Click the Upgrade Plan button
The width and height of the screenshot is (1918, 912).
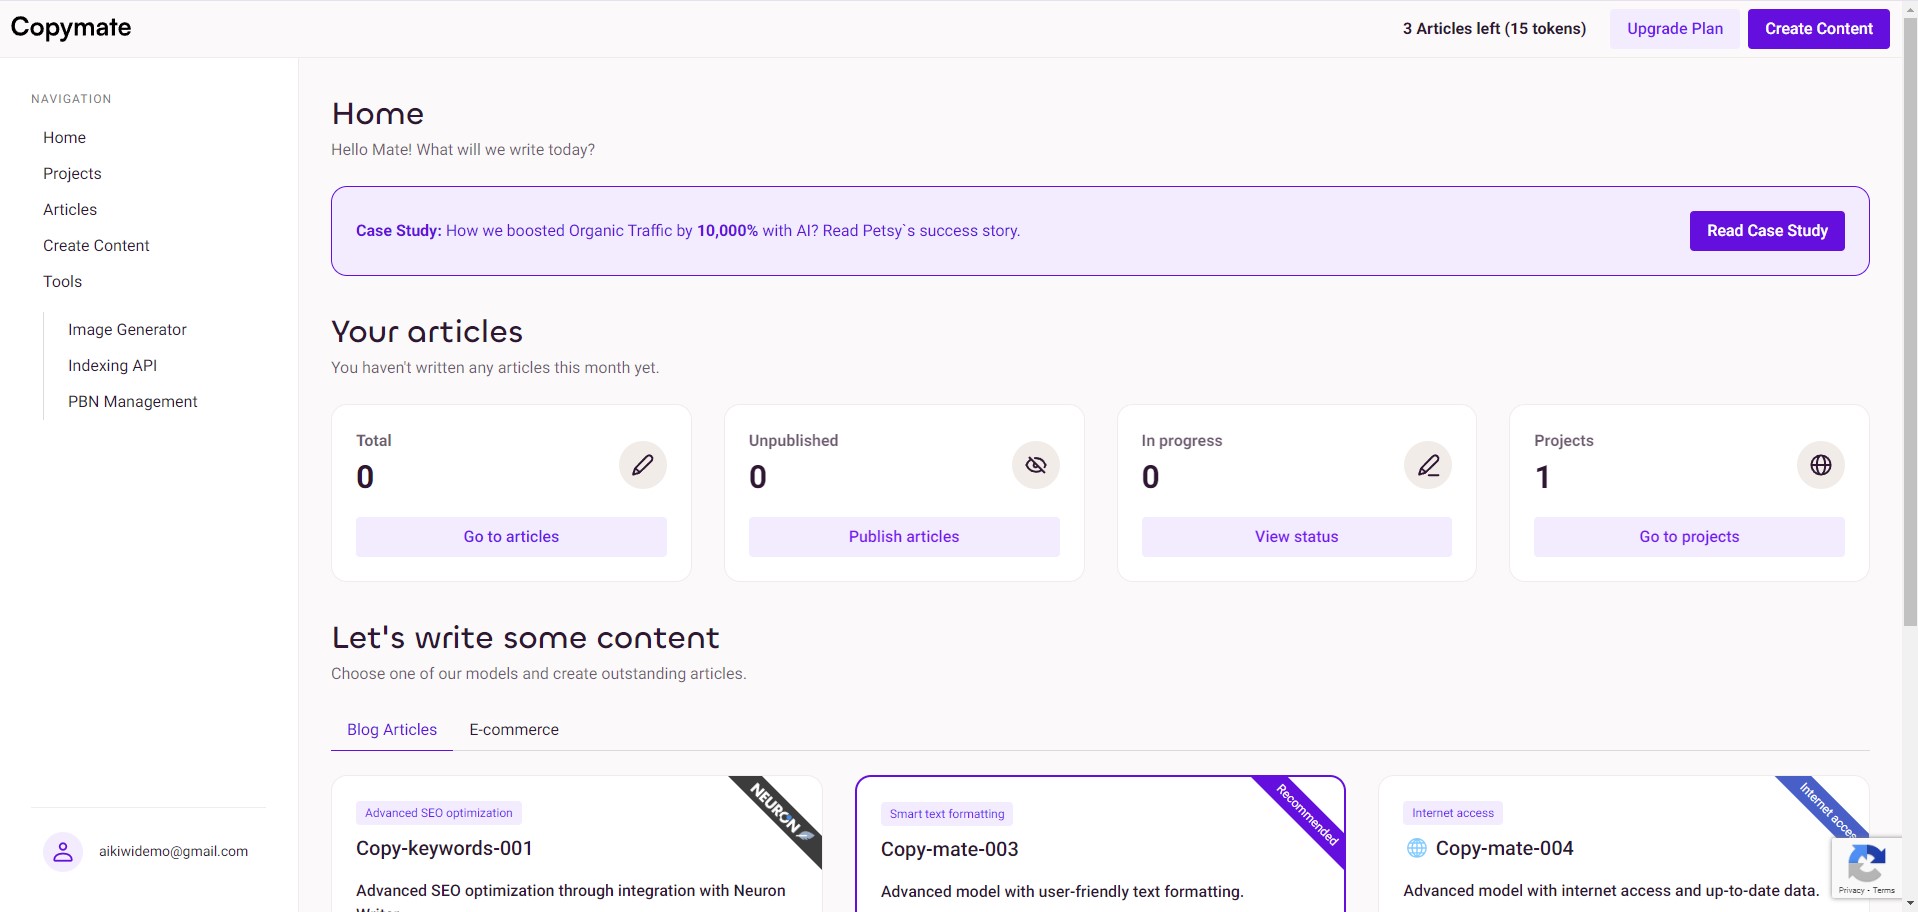[1675, 29]
